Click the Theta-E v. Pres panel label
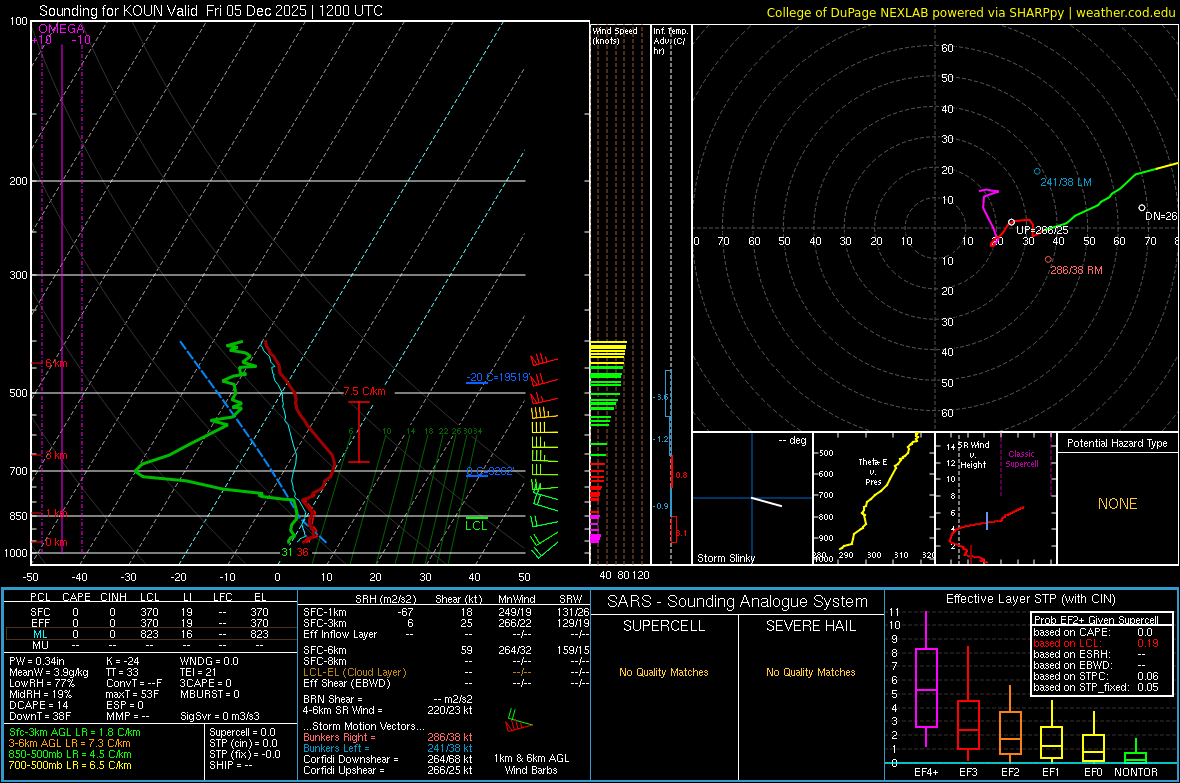This screenshot has height=783, width=1180. coord(873,471)
